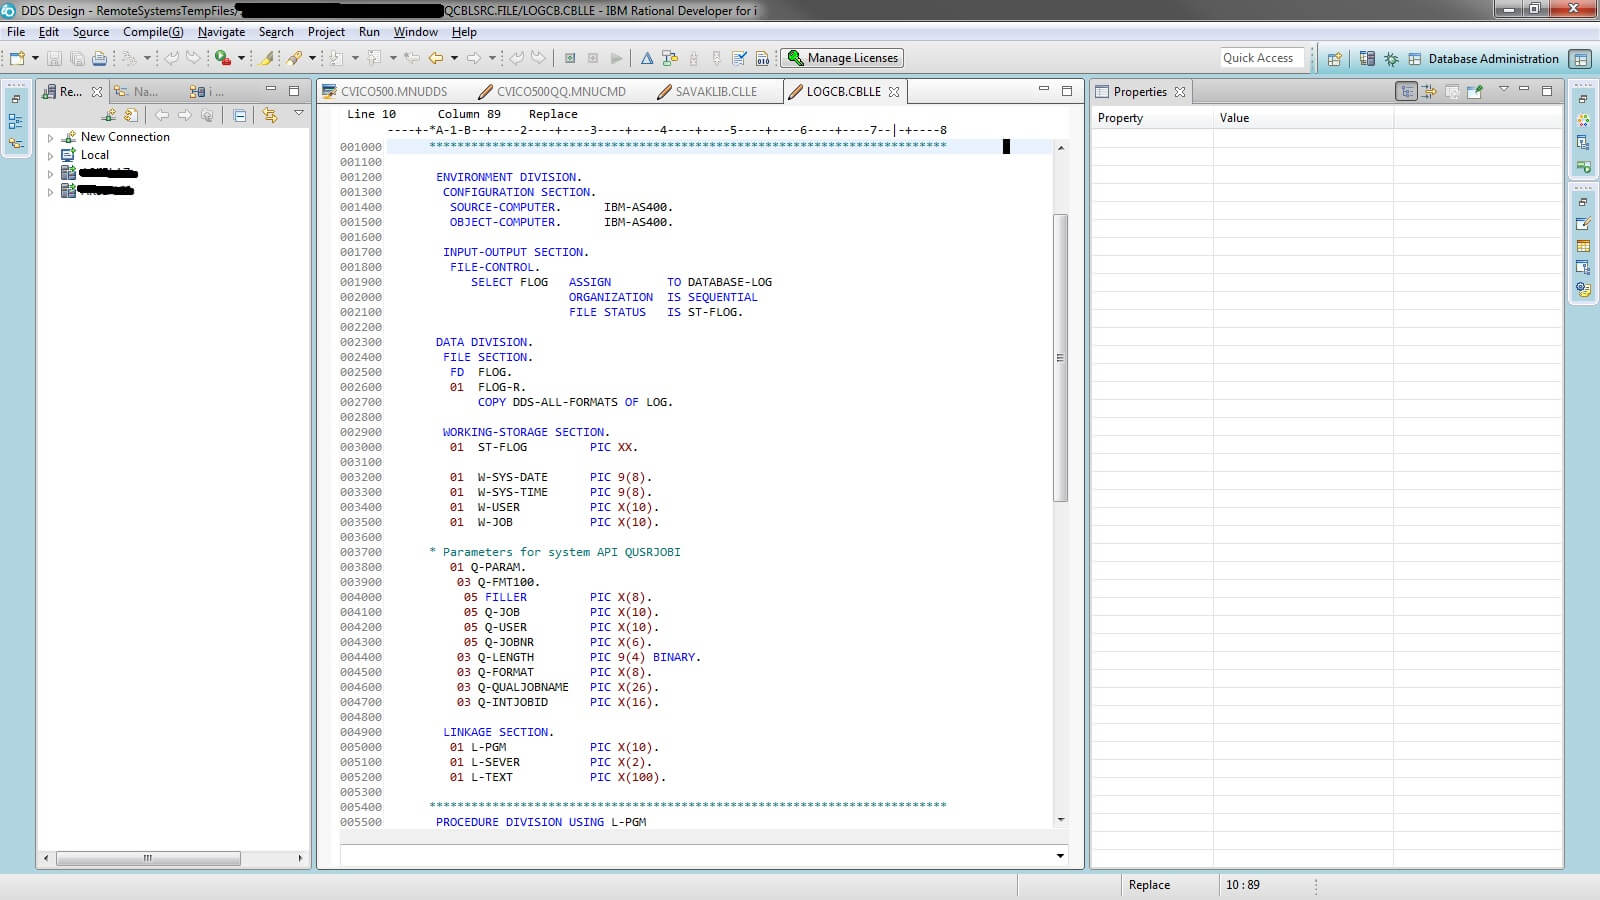This screenshot has height=900, width=1600.
Task: Toggle Show Categories in Properties view
Action: pos(1407,91)
